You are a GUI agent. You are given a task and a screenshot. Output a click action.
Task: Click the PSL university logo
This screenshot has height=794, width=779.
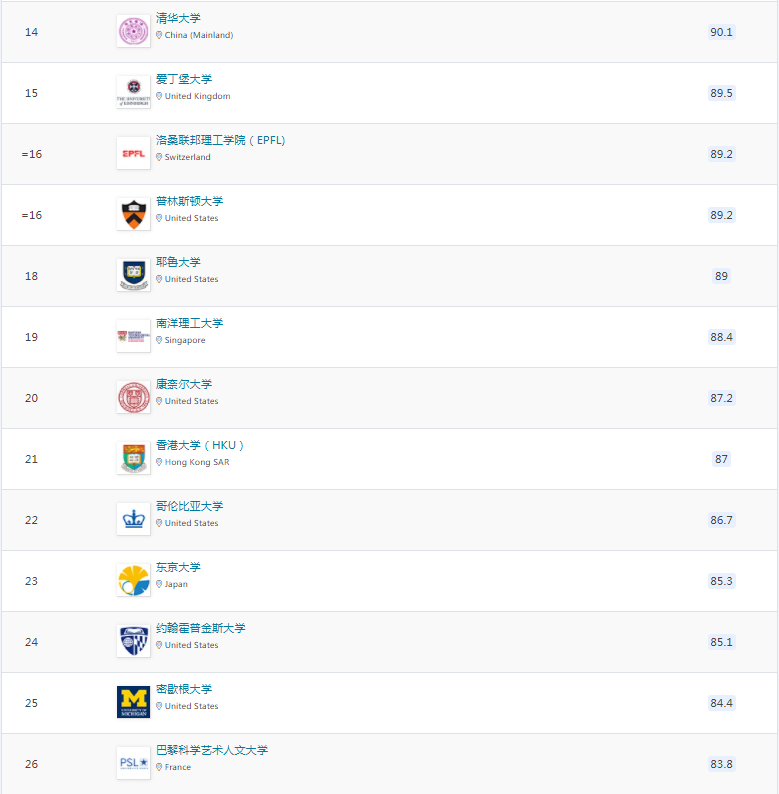click(x=133, y=763)
